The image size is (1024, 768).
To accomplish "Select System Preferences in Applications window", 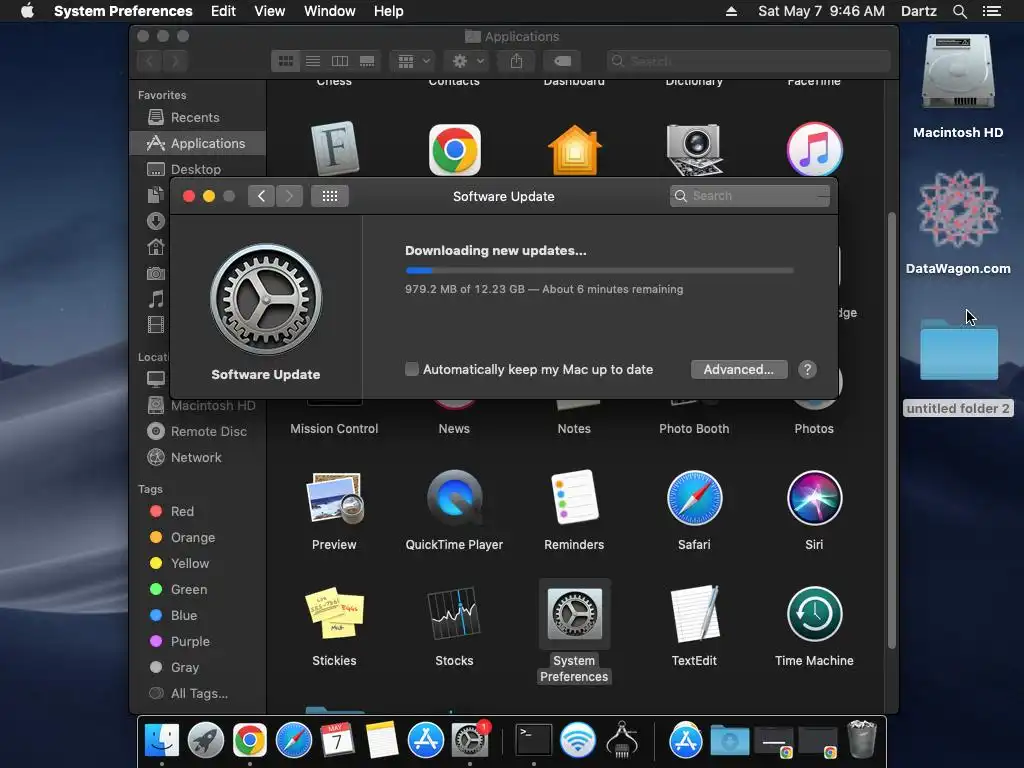I will [575, 614].
